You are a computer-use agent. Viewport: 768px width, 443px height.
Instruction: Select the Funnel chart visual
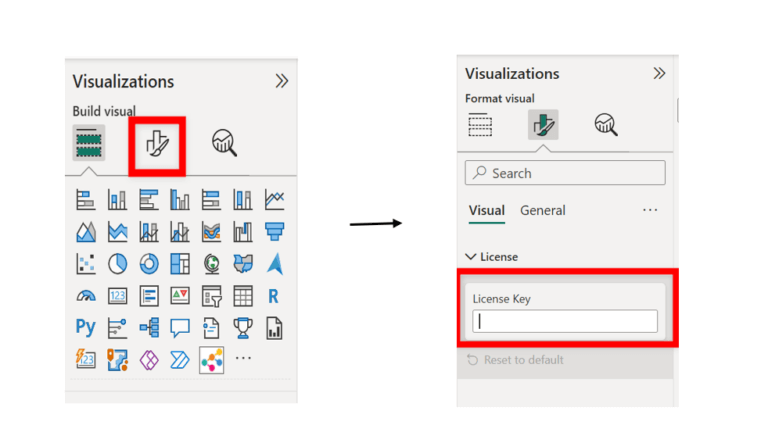tap(274, 232)
